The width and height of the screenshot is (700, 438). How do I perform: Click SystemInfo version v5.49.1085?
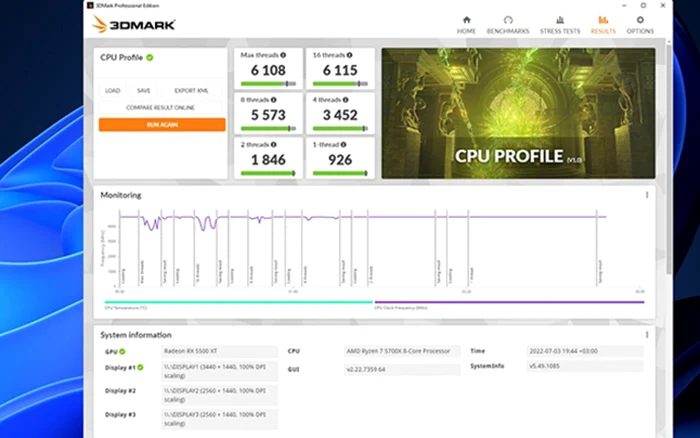click(x=585, y=366)
